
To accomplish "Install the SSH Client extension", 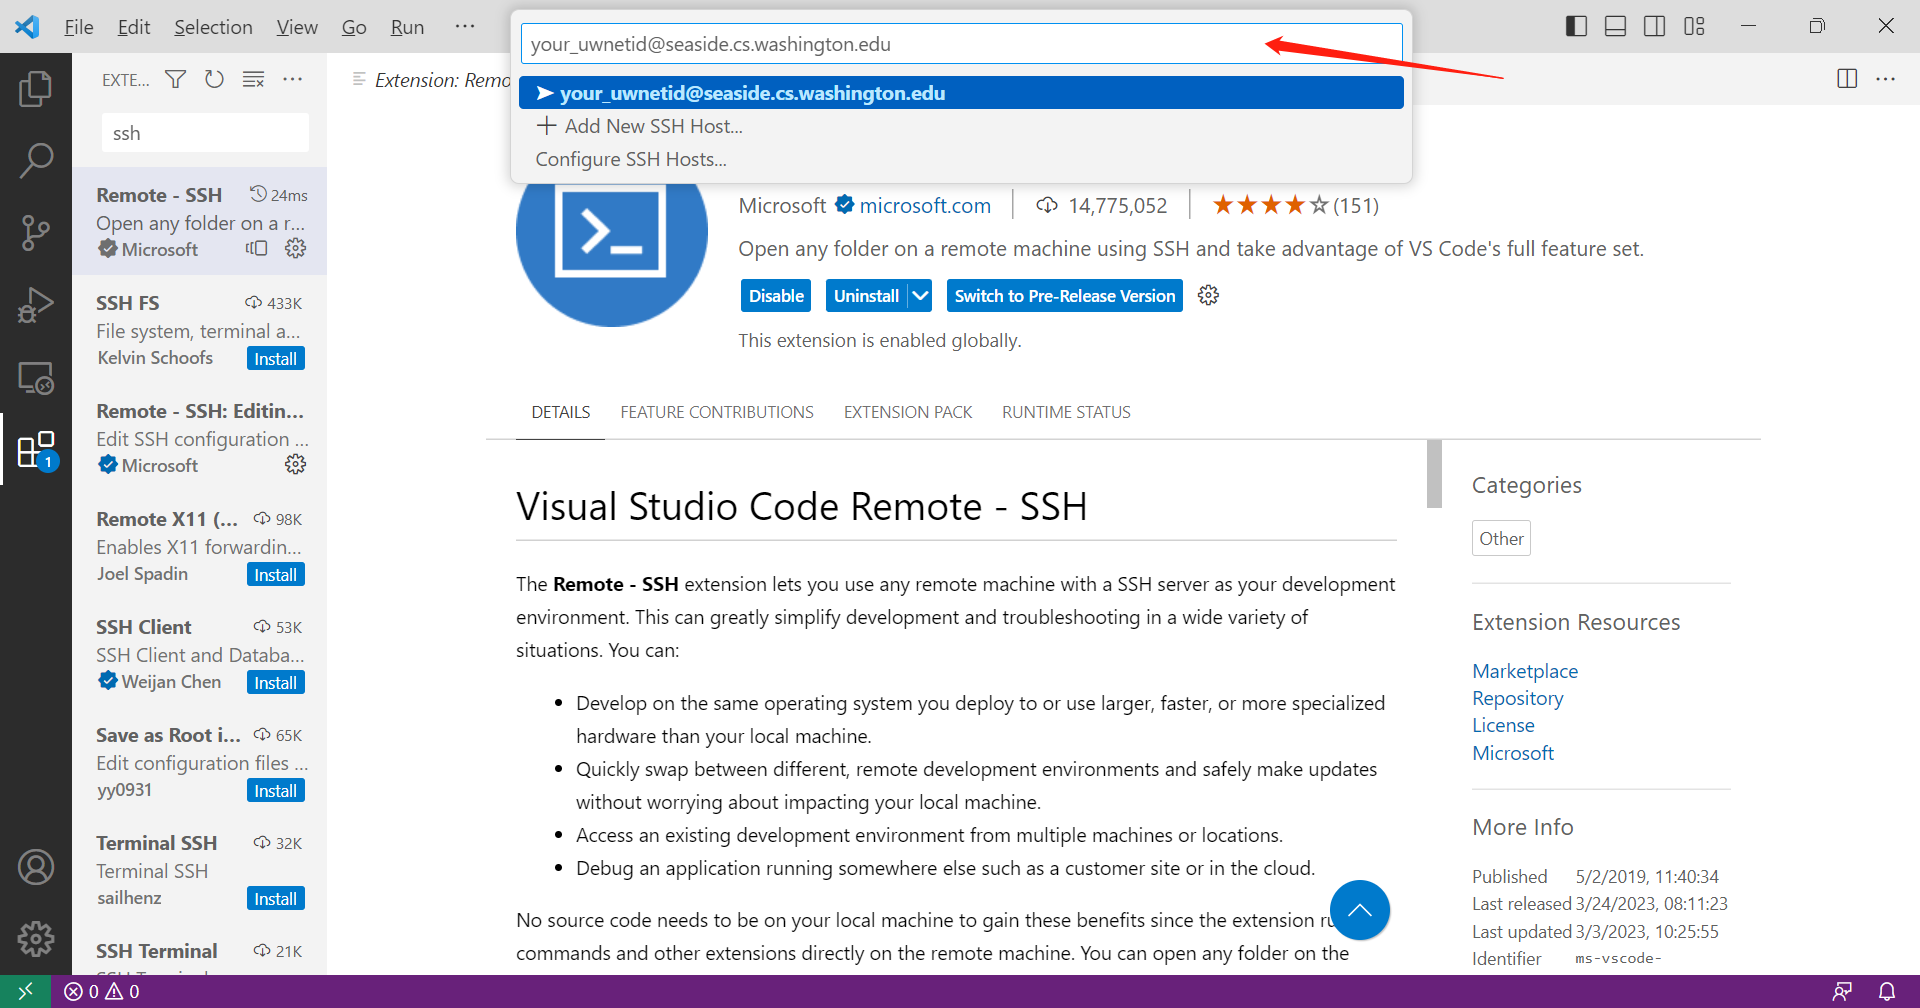I will tap(276, 683).
